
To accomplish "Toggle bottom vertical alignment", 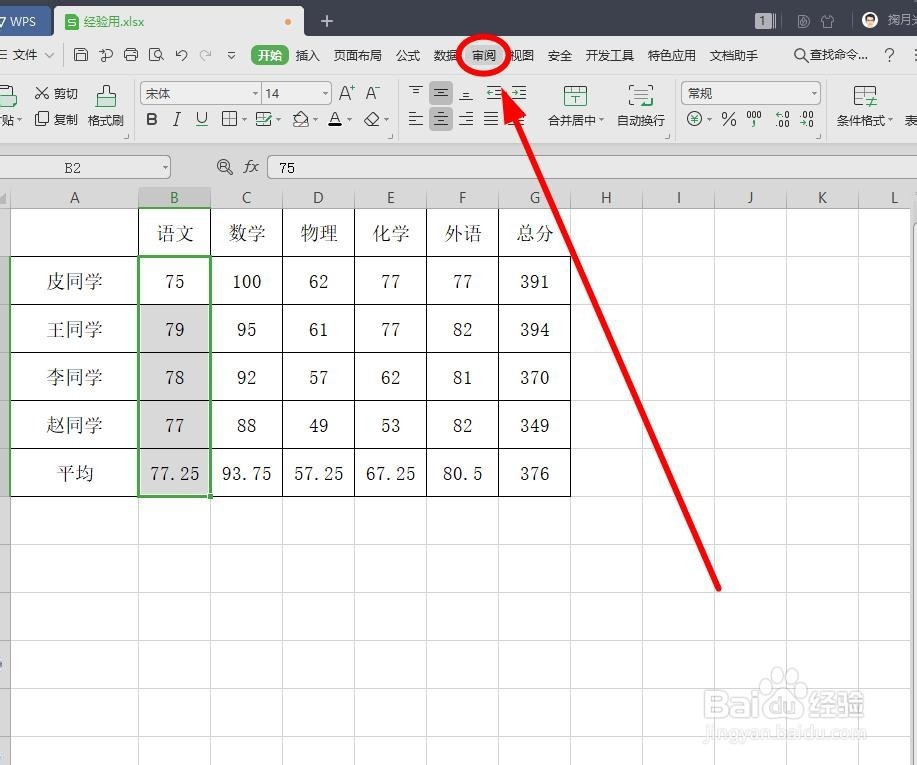I will (466, 93).
